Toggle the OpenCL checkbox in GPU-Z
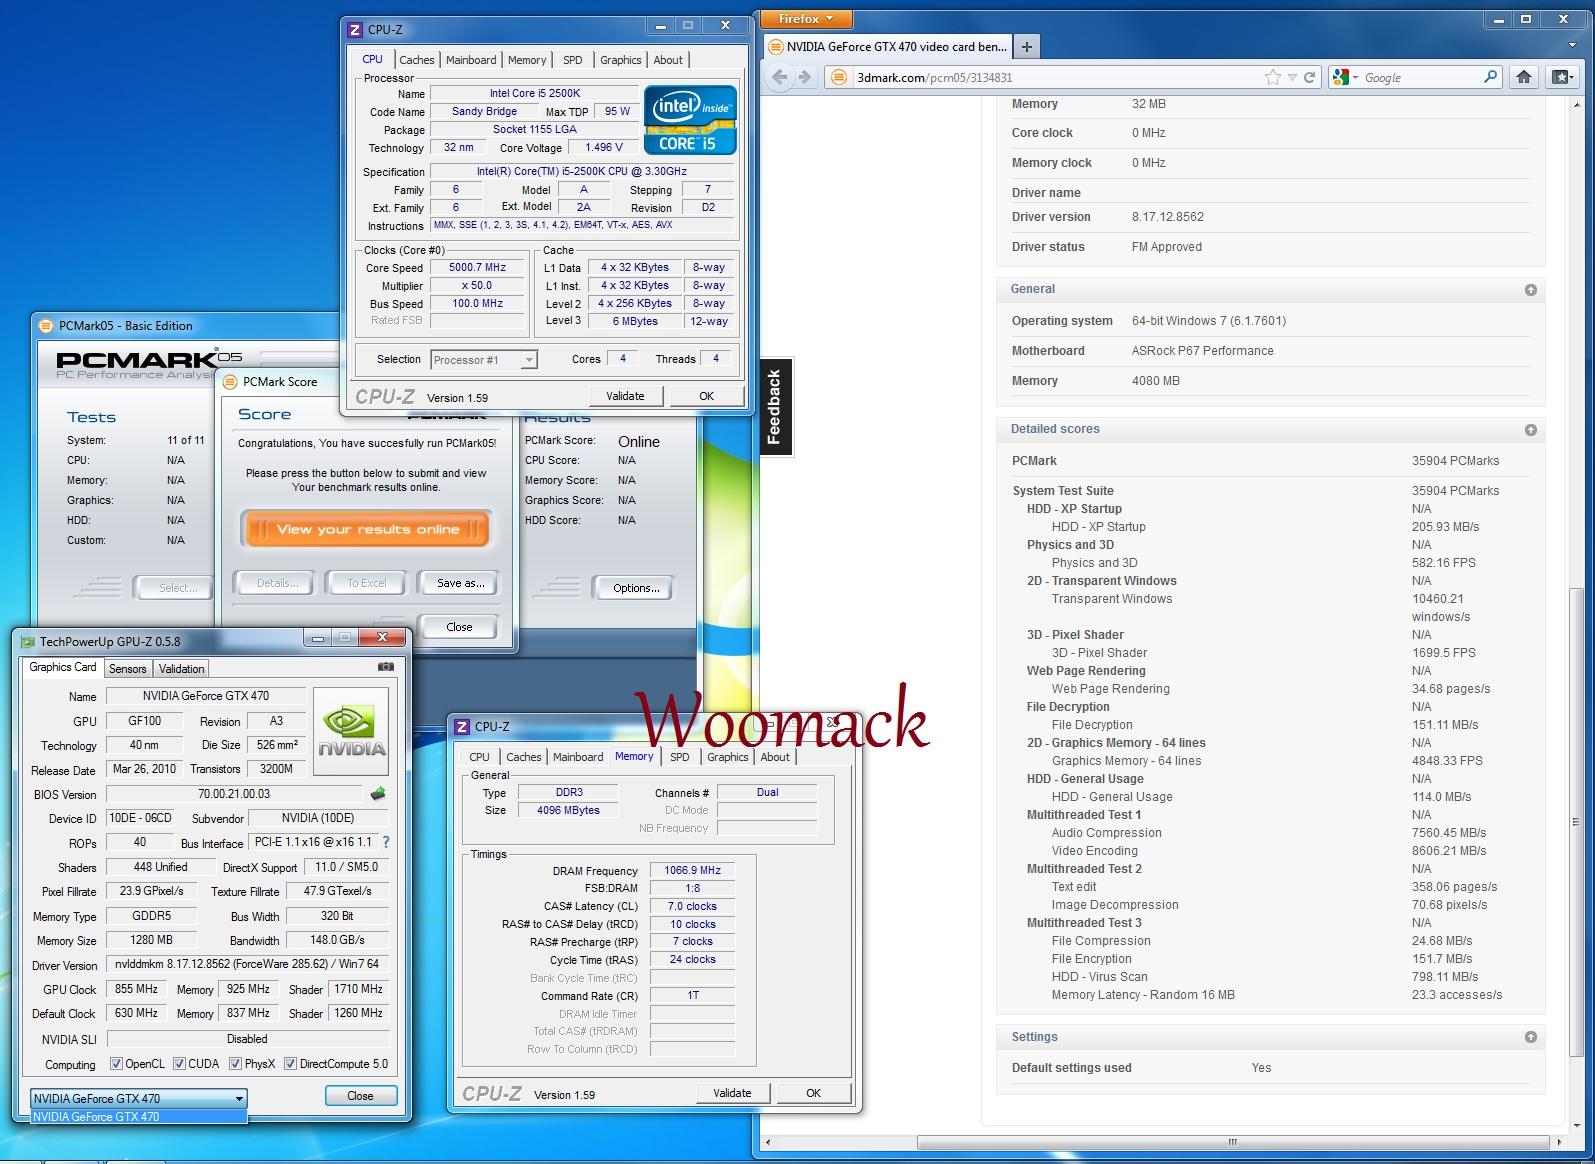The width and height of the screenshot is (1595, 1164). 116,1064
